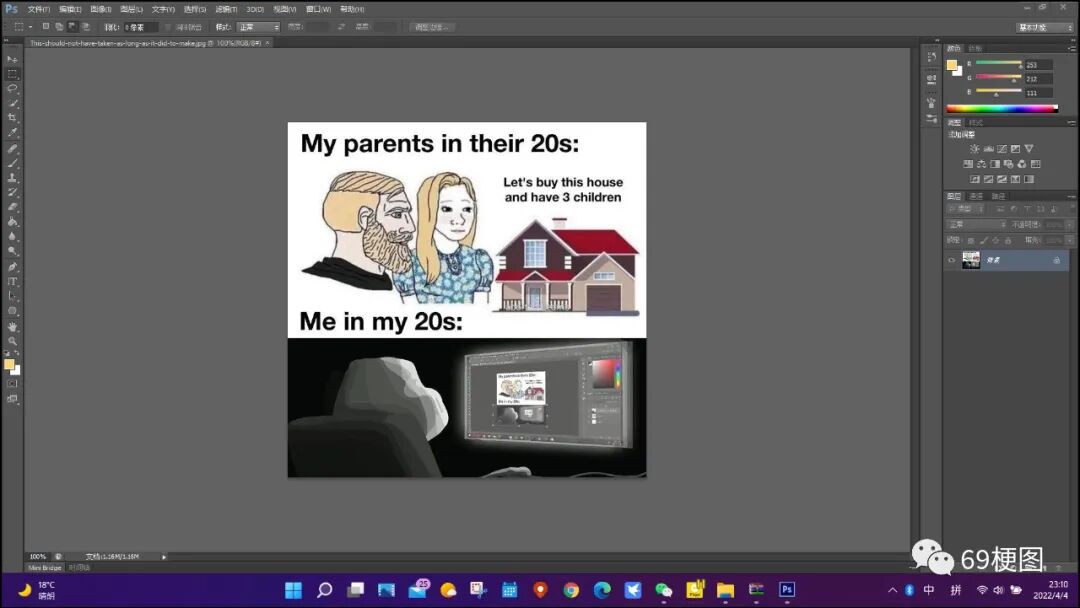Select the Dodge tool
Viewport: 1080px width, 608px height.
pos(12,251)
